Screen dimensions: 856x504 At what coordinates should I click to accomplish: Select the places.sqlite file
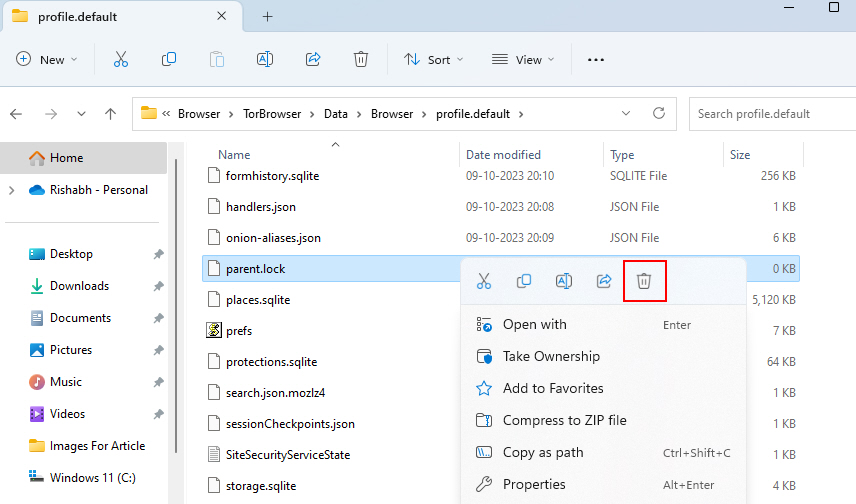pyautogui.click(x=258, y=300)
